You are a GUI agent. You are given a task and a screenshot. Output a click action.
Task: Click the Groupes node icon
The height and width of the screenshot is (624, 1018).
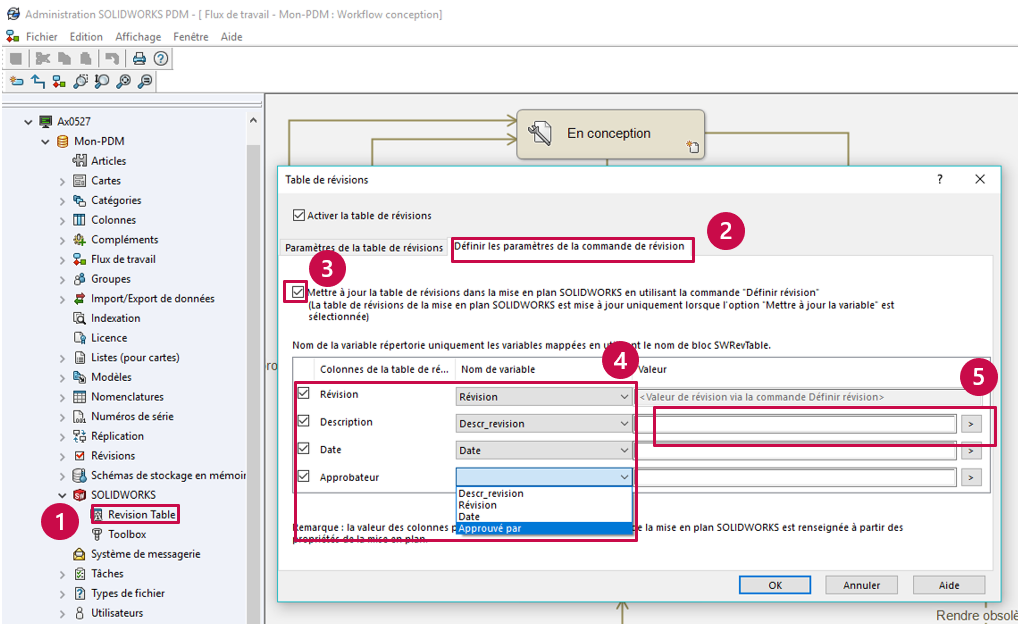tap(79, 279)
